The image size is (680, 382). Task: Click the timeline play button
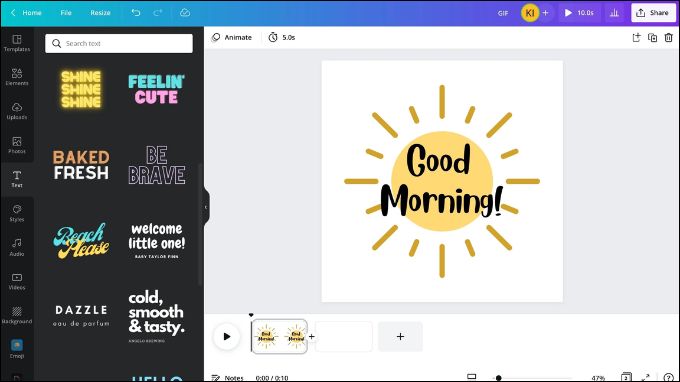coord(226,336)
